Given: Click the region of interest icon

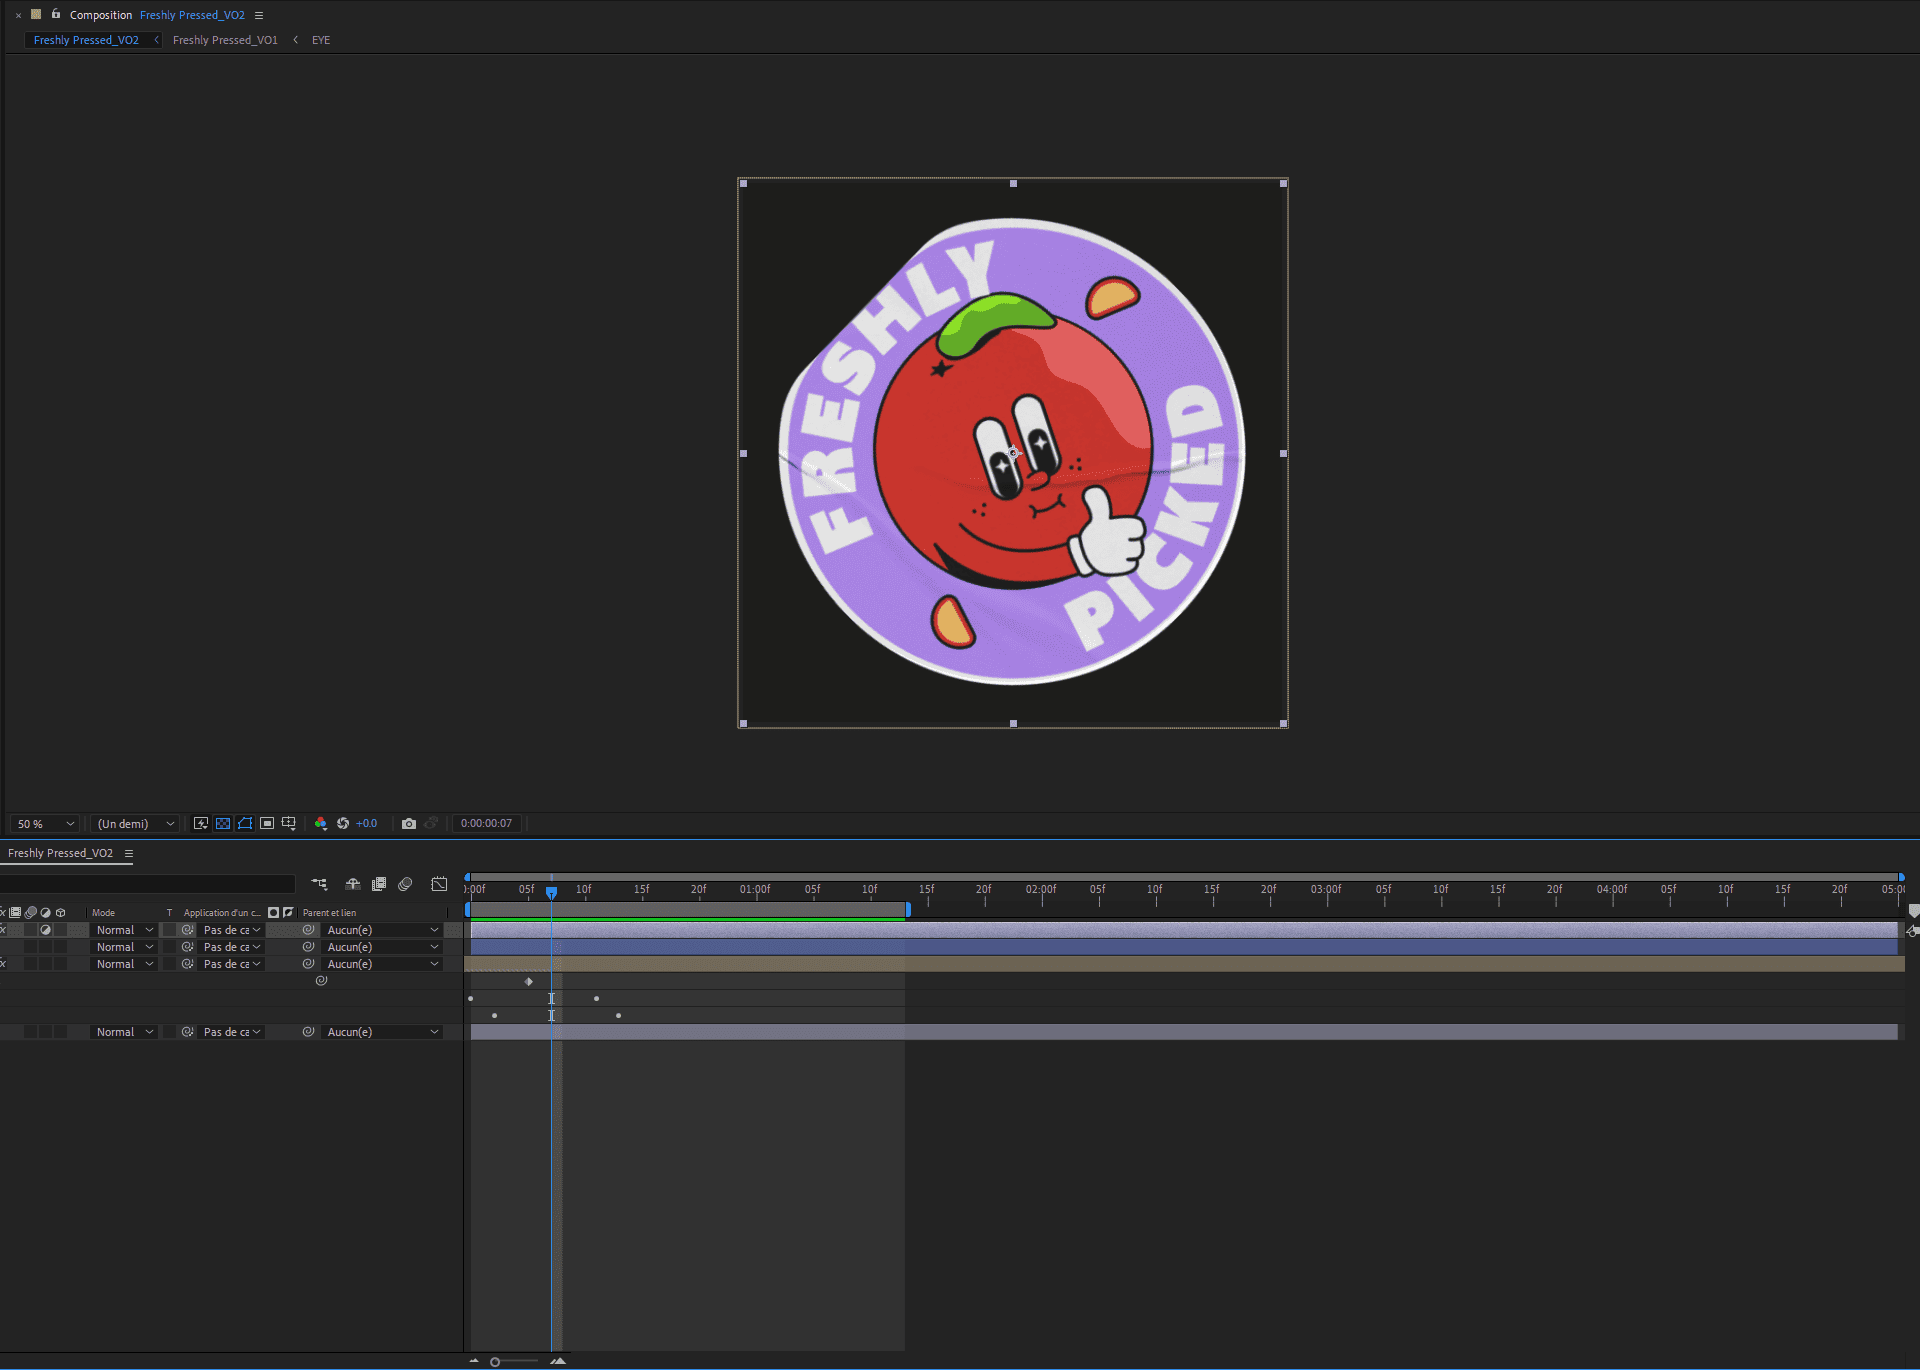Looking at the screenshot, I should (267, 823).
